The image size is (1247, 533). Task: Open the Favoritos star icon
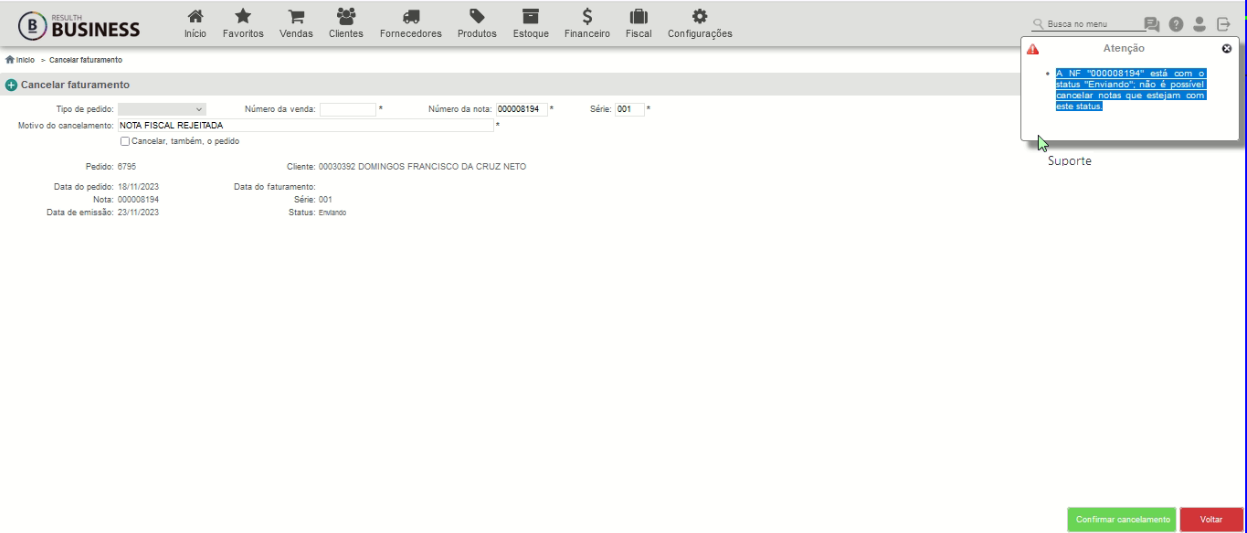[x=243, y=16]
